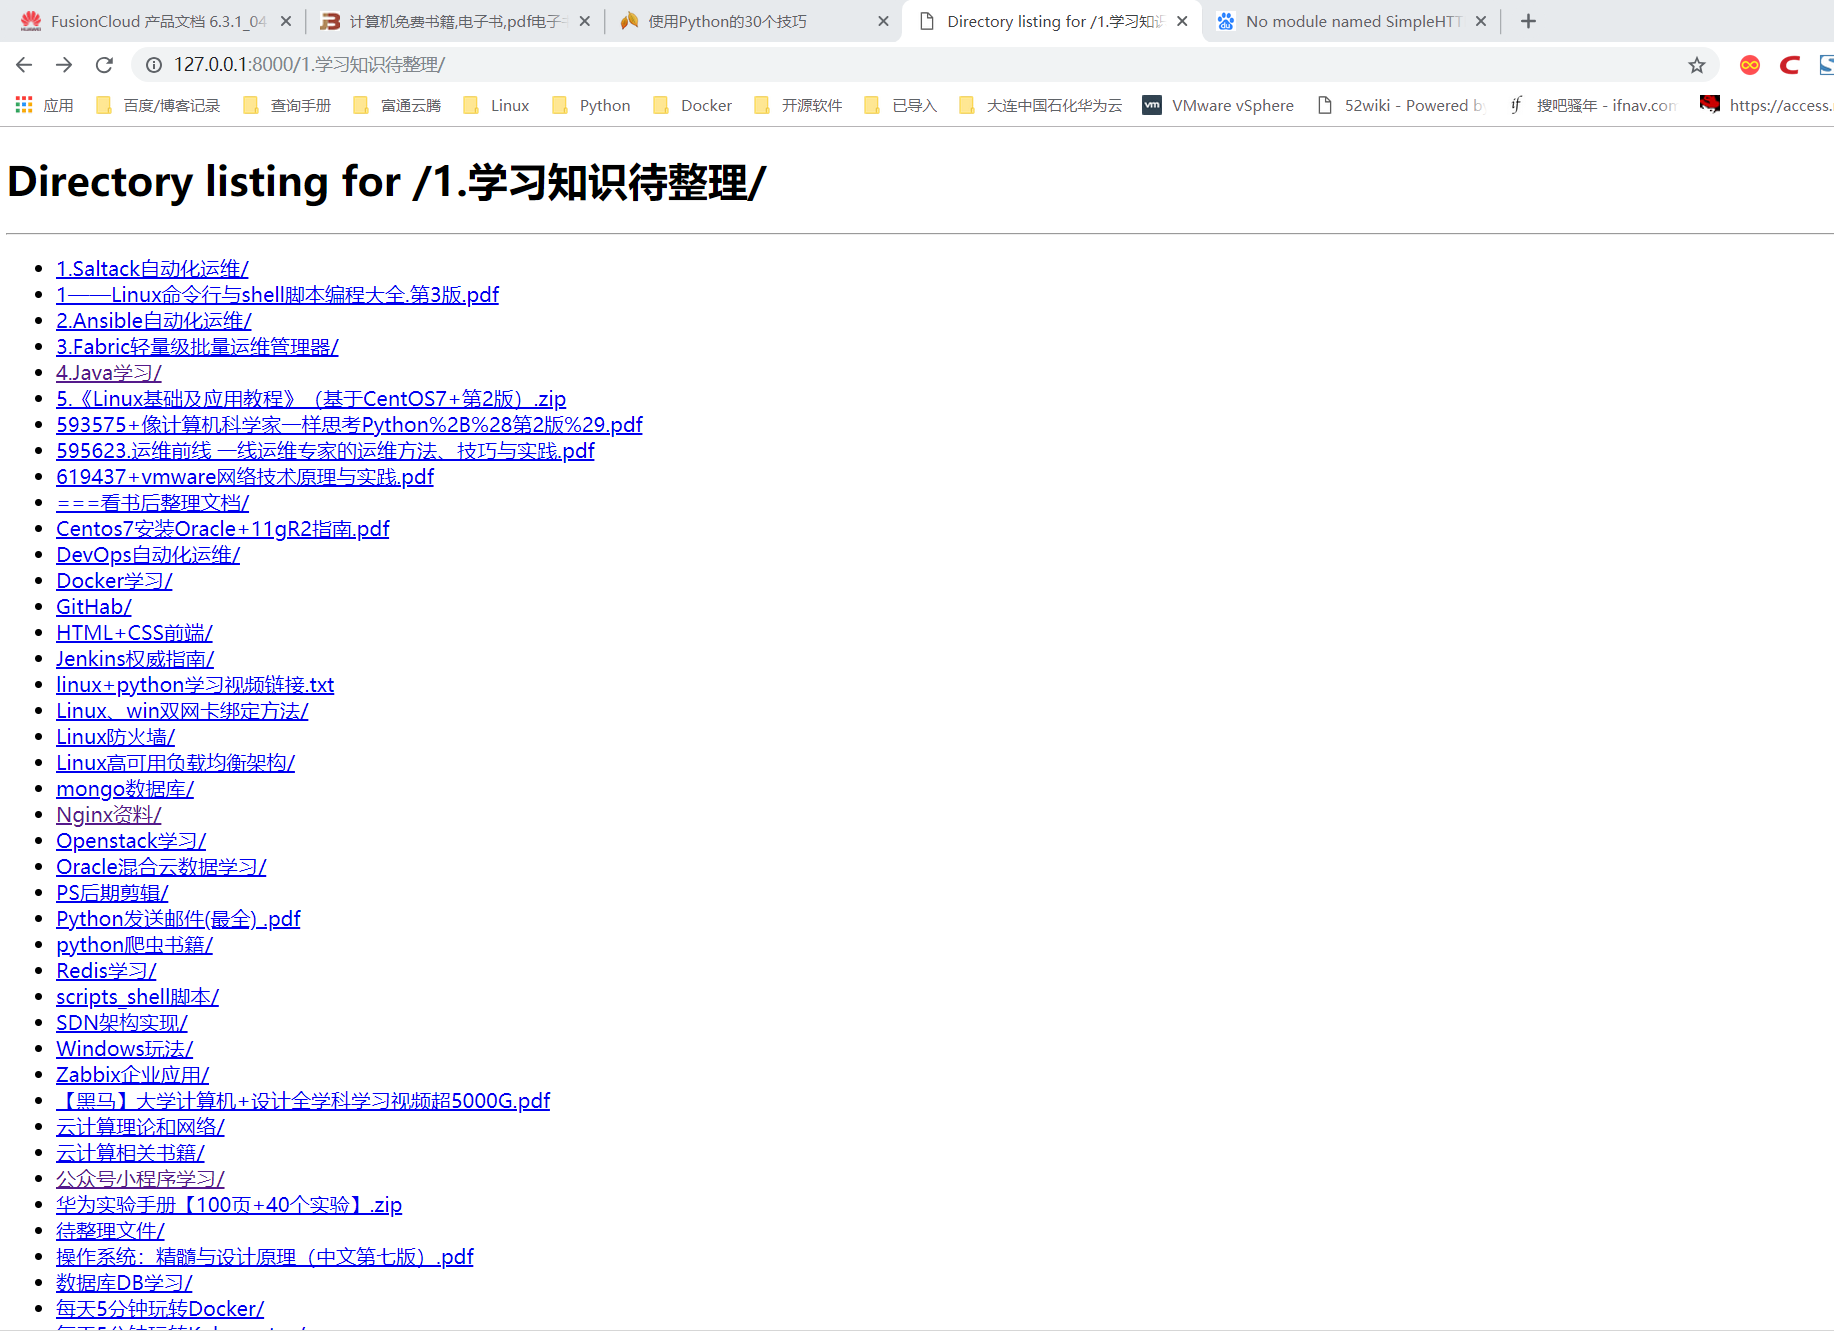Open https://access bookmark with red hat icon
1834x1331 pixels.
click(x=1766, y=105)
